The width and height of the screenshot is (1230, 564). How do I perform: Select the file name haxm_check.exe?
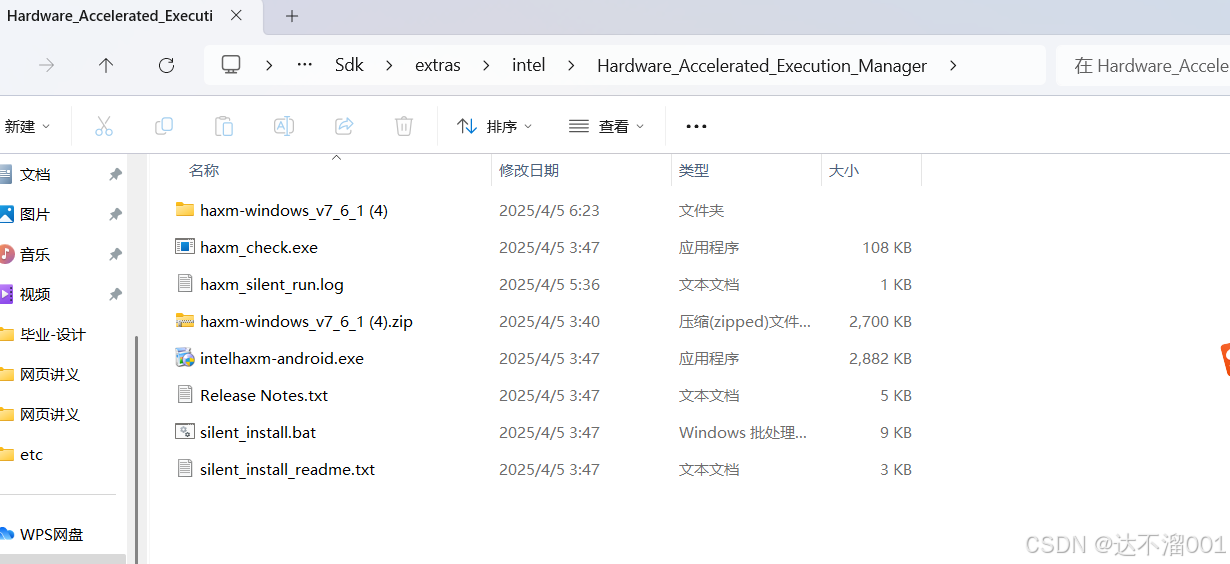coord(259,247)
